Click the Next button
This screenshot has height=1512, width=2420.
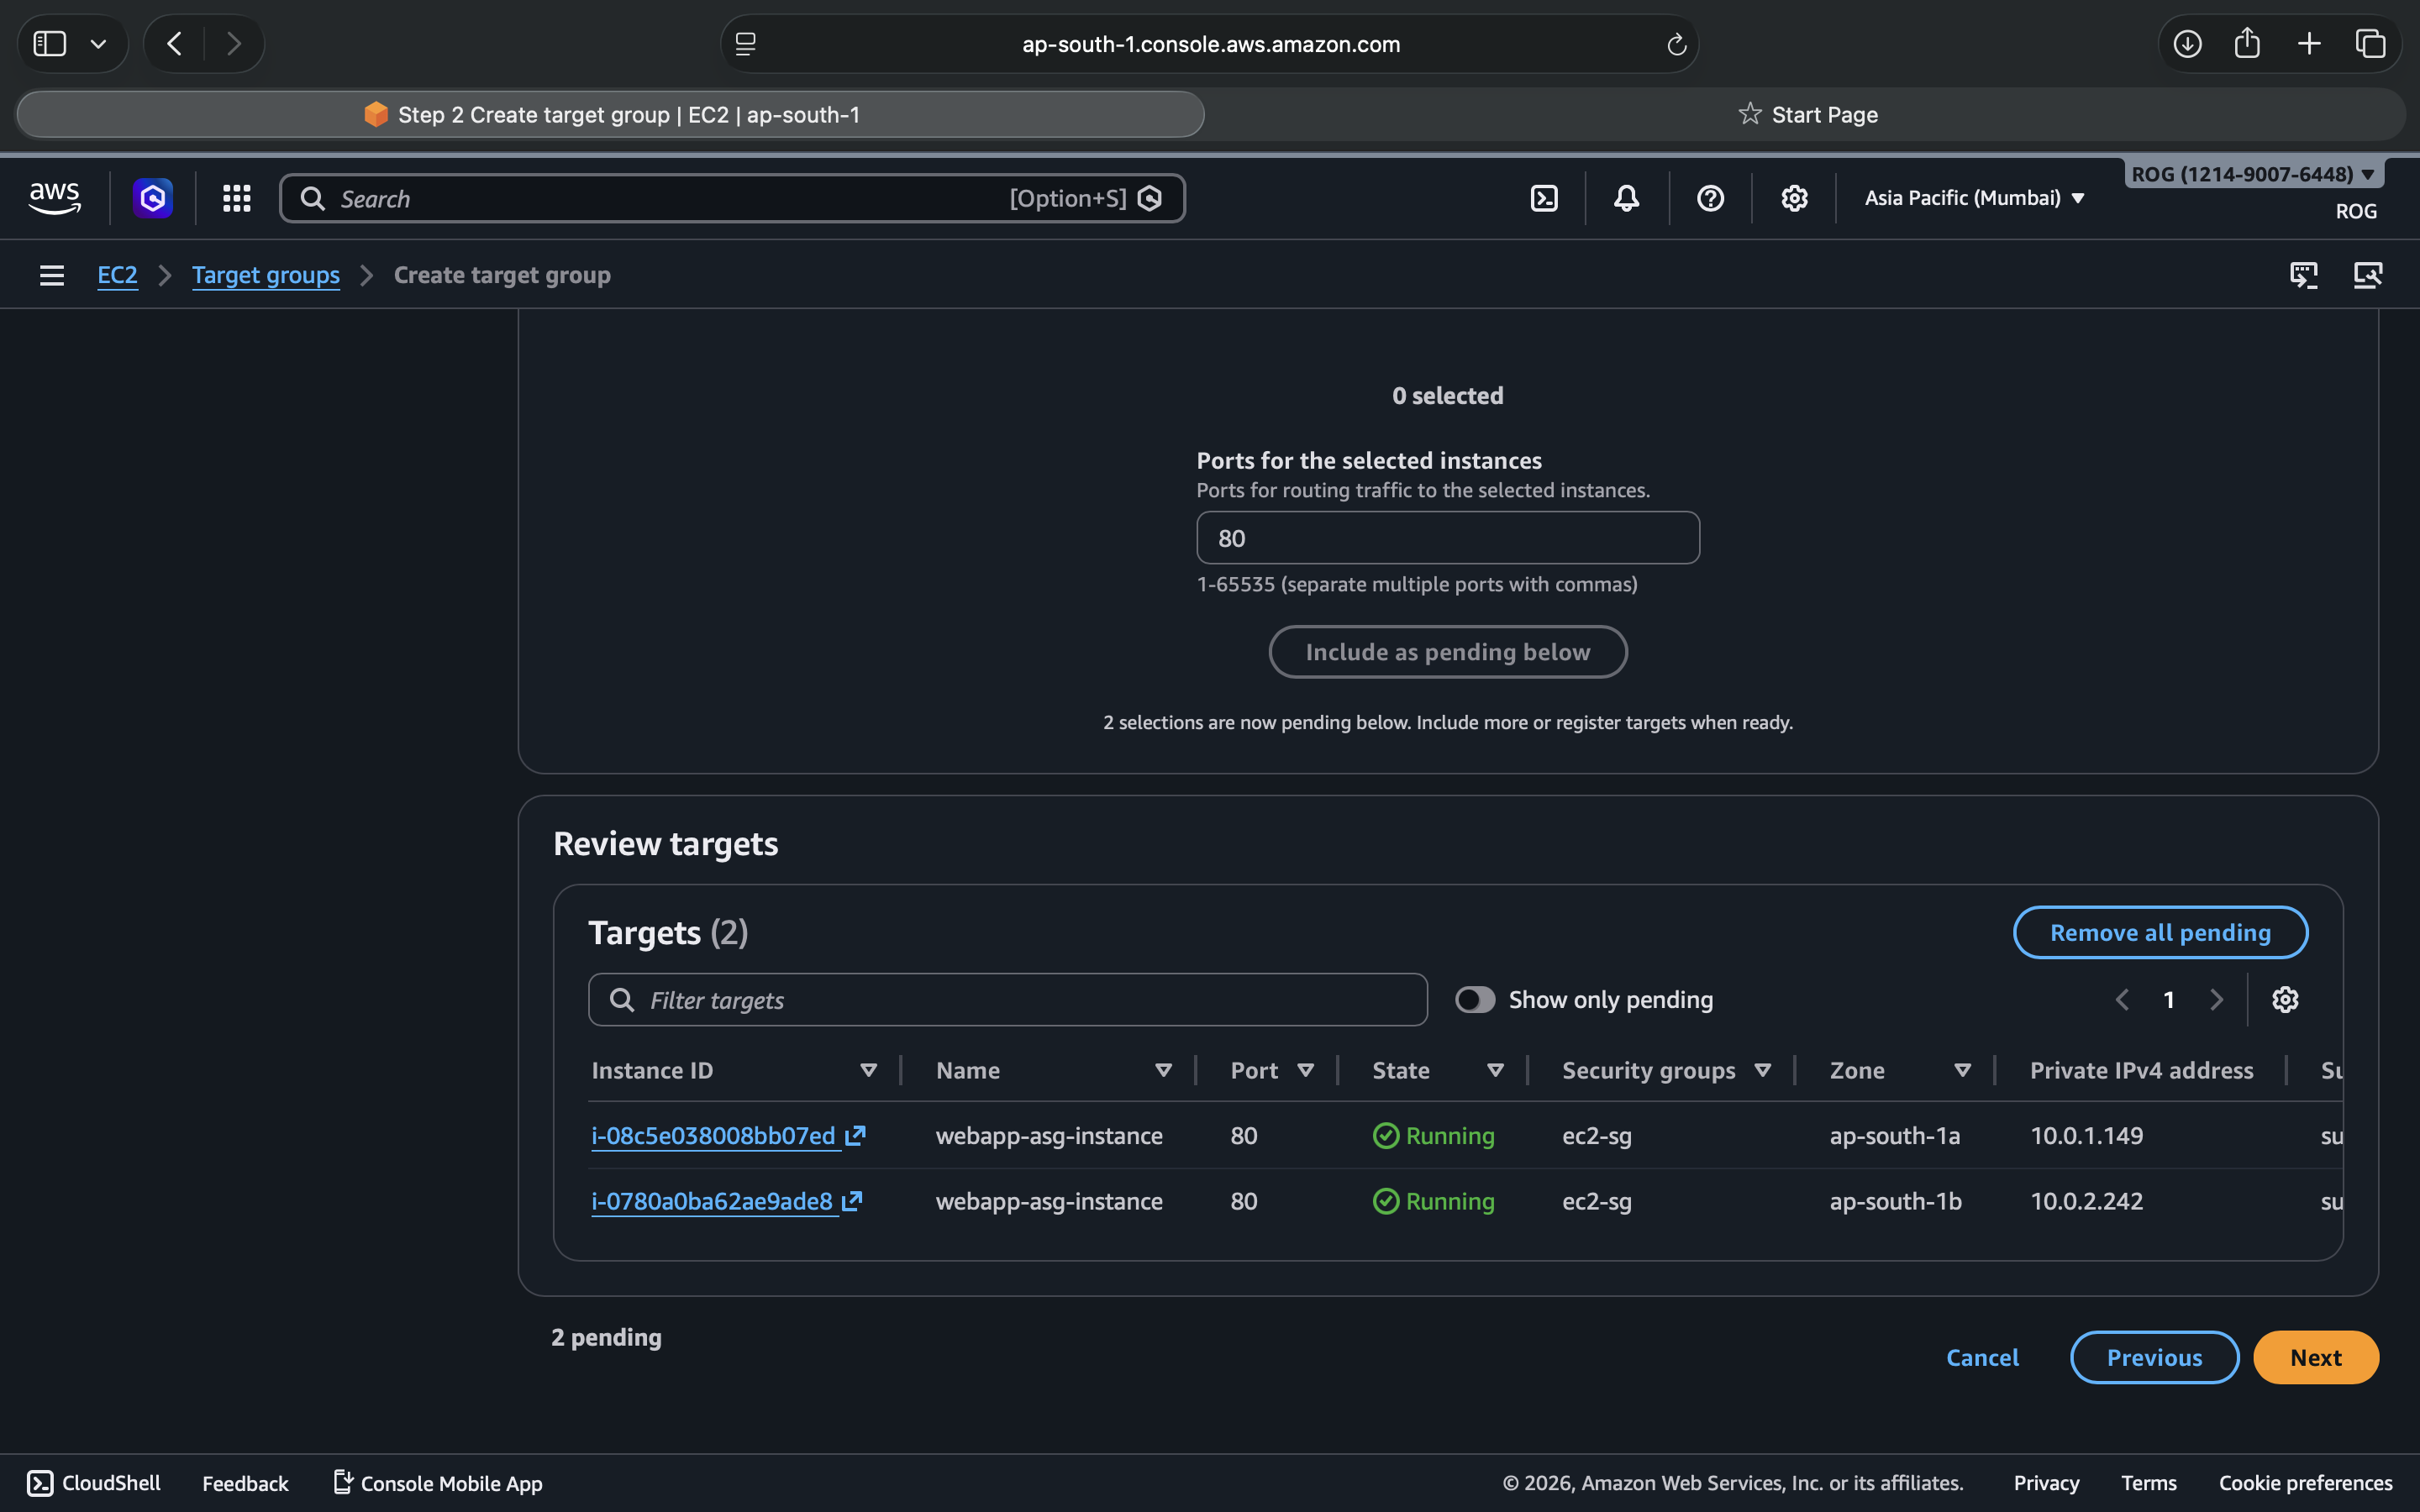[2315, 1357]
